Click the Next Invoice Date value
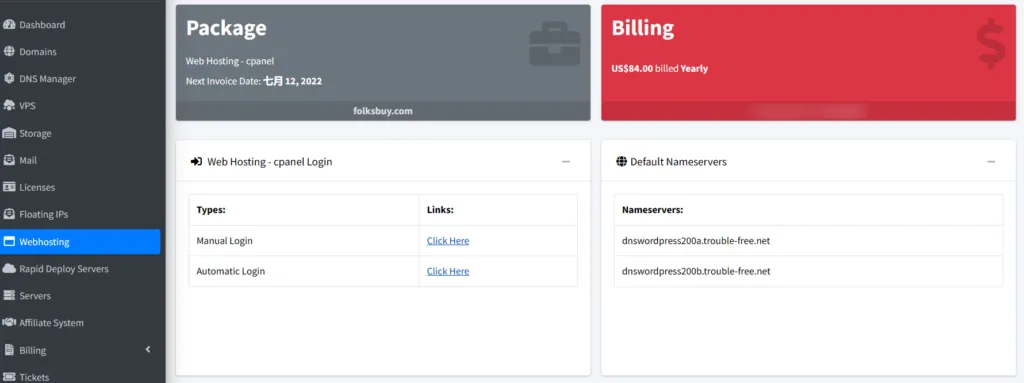This screenshot has width=1024, height=383. click(293, 82)
